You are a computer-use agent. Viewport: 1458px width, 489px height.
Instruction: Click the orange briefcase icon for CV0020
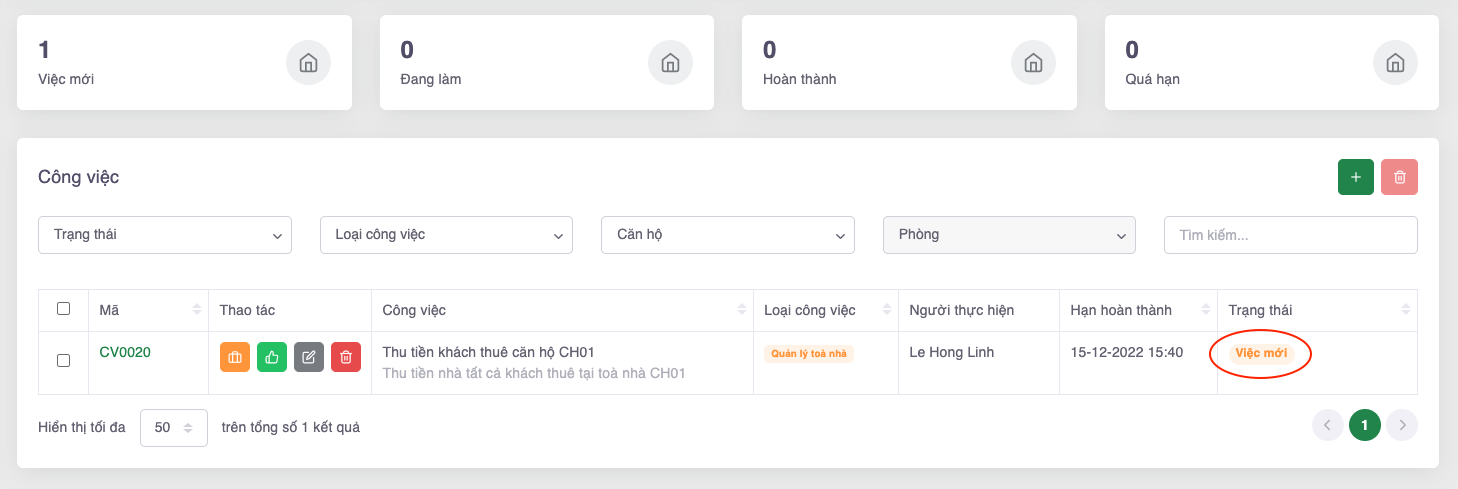(235, 357)
